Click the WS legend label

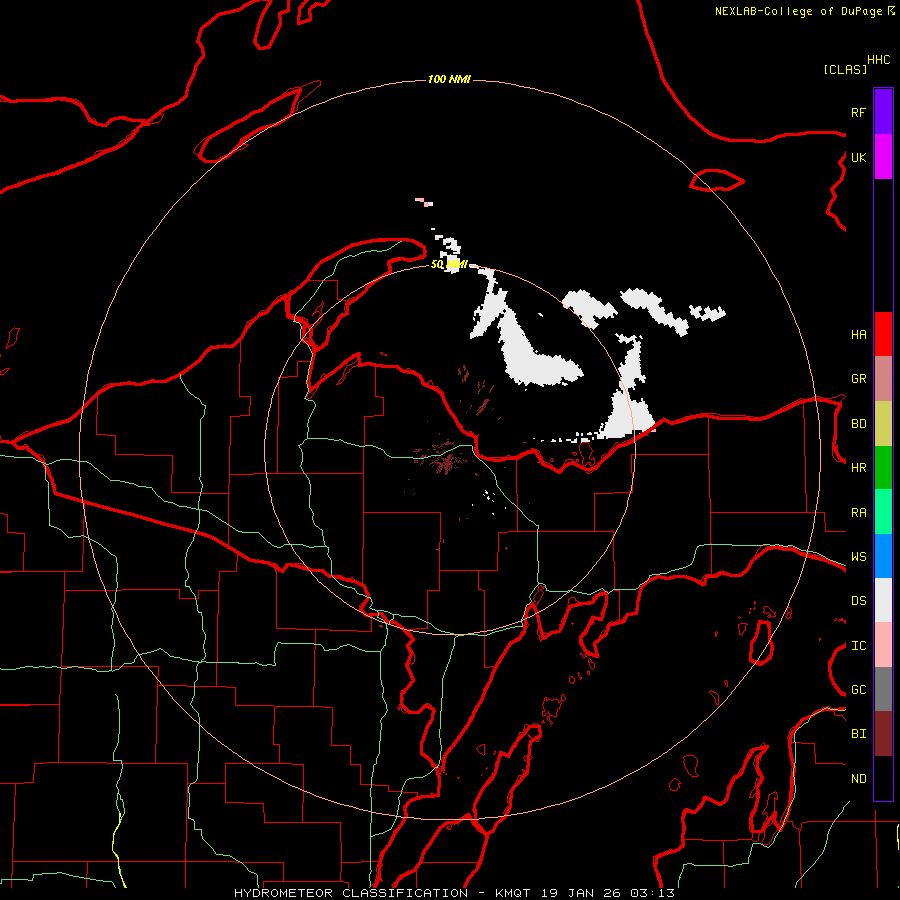tap(858, 557)
